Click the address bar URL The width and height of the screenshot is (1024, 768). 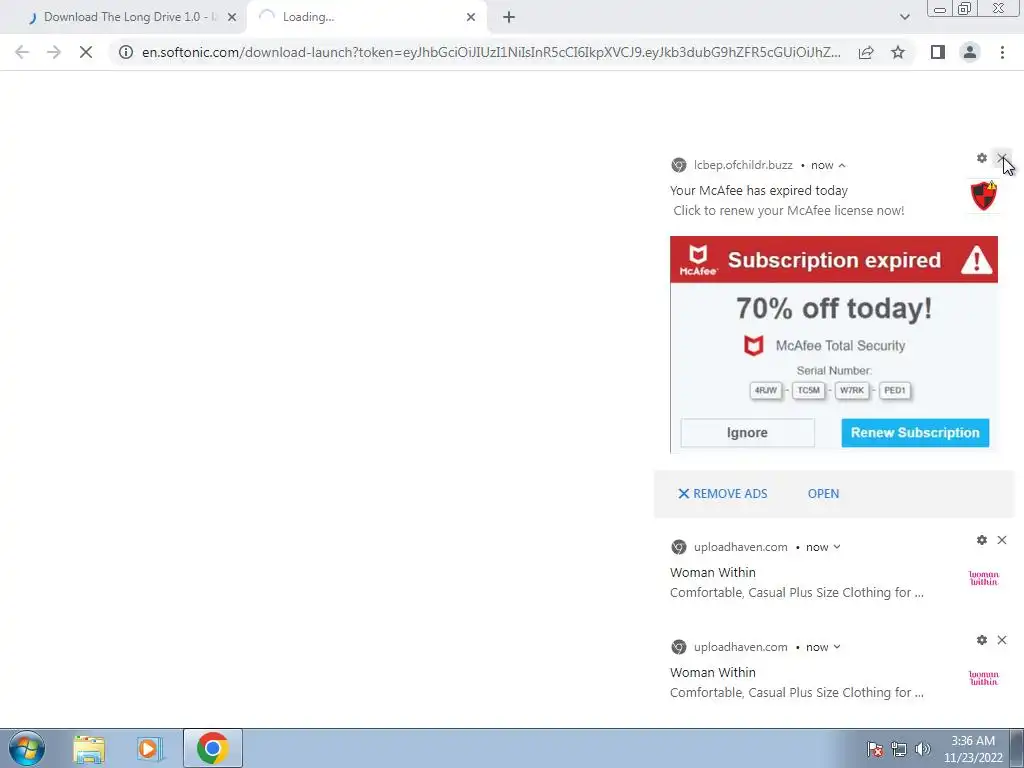pos(491,52)
